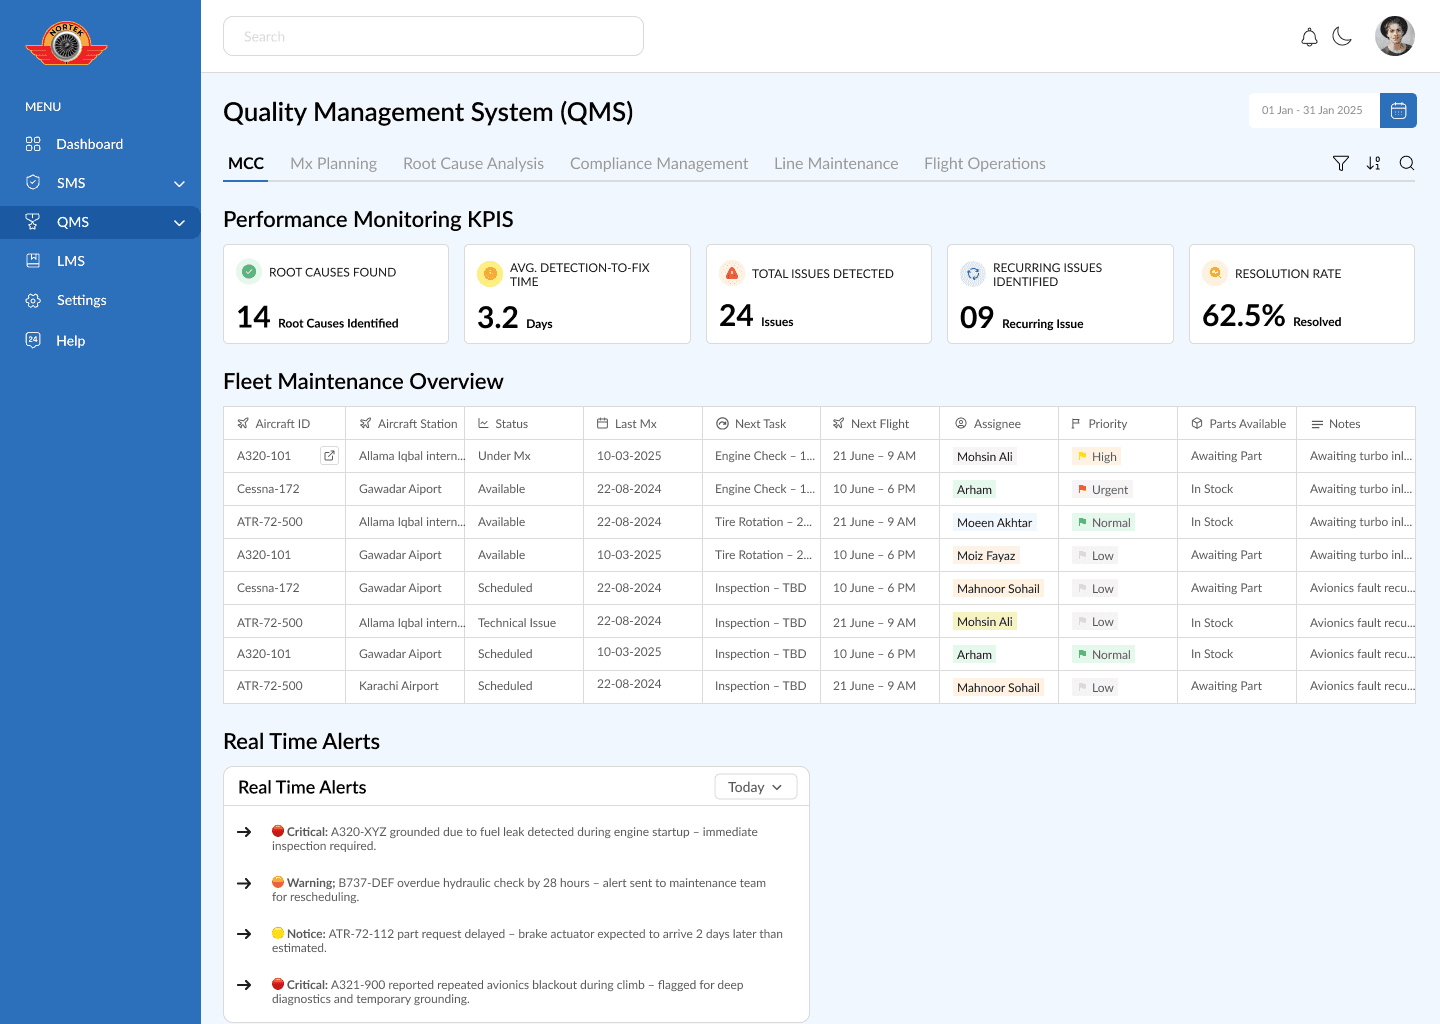This screenshot has width=1440, height=1024.
Task: Open external link icon for A320-101
Action: tap(329, 456)
